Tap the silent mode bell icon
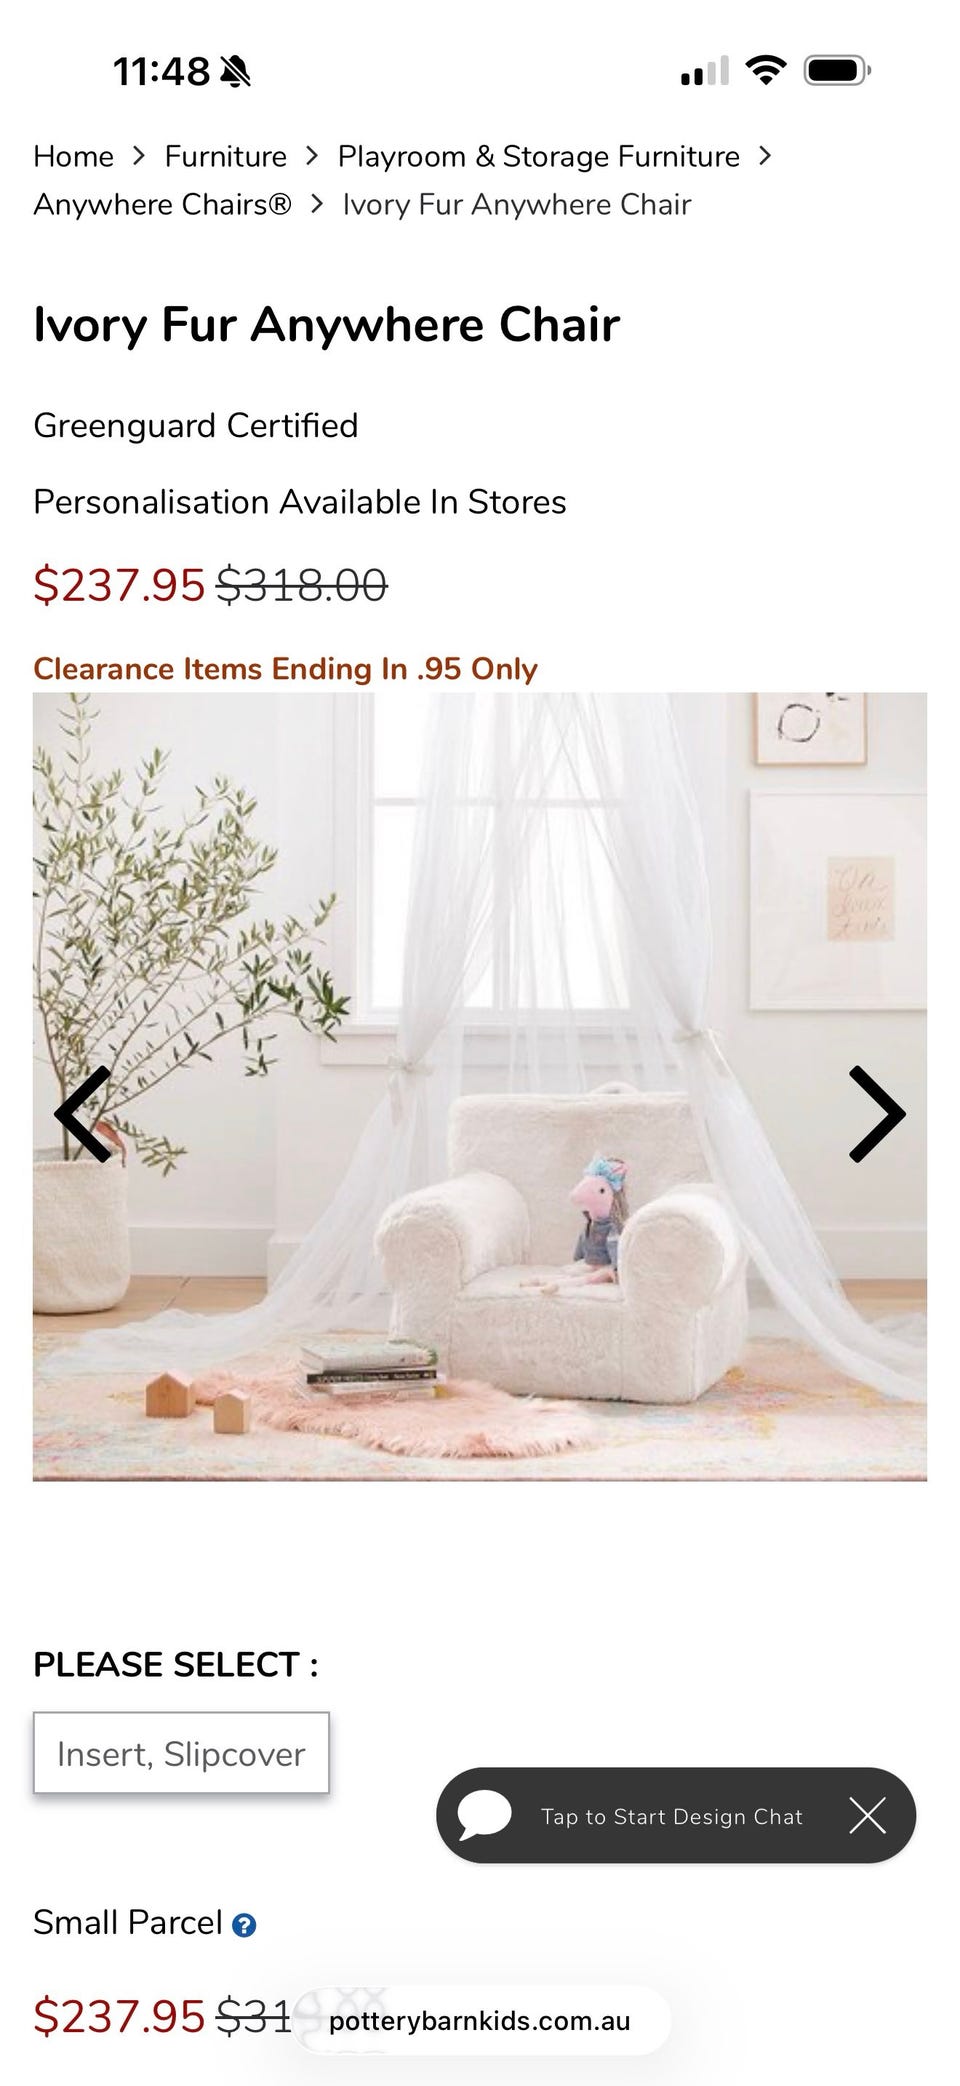The height and width of the screenshot is (2086, 960). pyautogui.click(x=236, y=72)
